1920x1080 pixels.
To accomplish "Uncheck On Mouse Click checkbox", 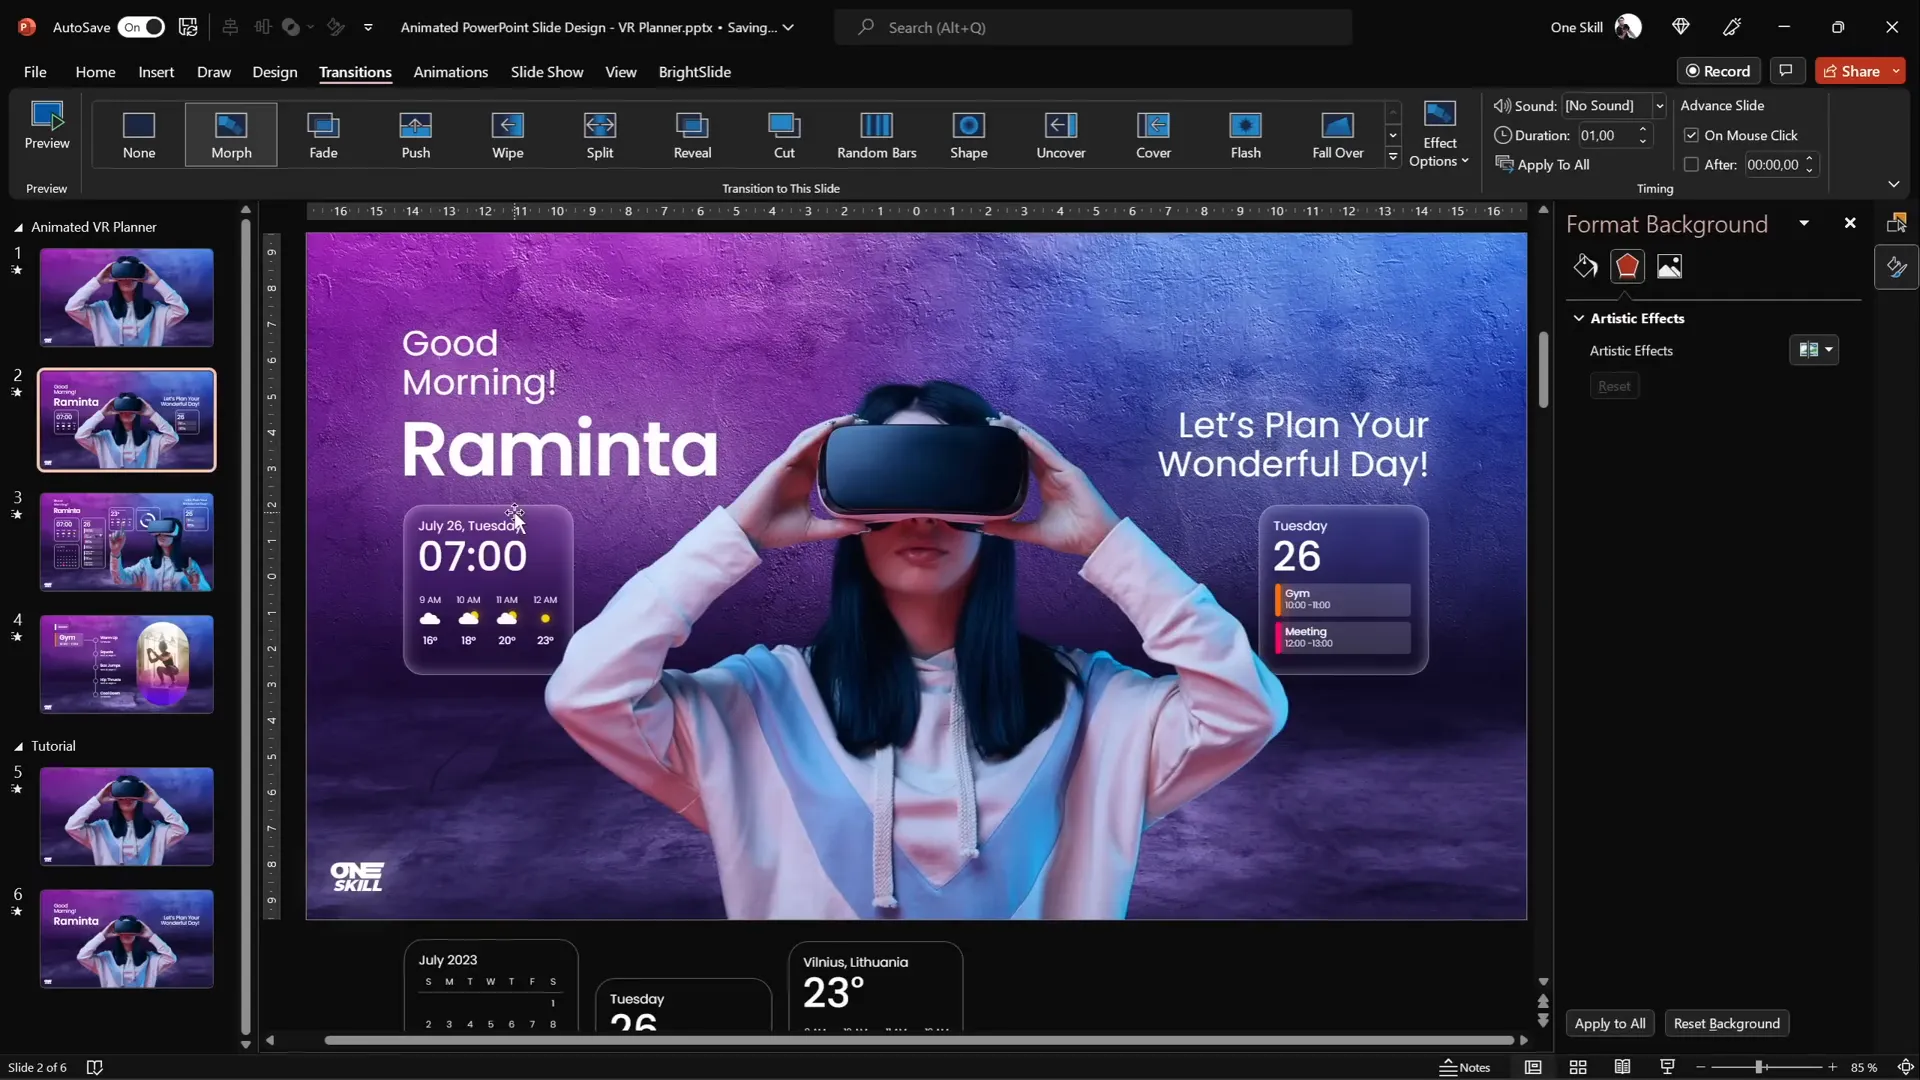I will pyautogui.click(x=1691, y=135).
